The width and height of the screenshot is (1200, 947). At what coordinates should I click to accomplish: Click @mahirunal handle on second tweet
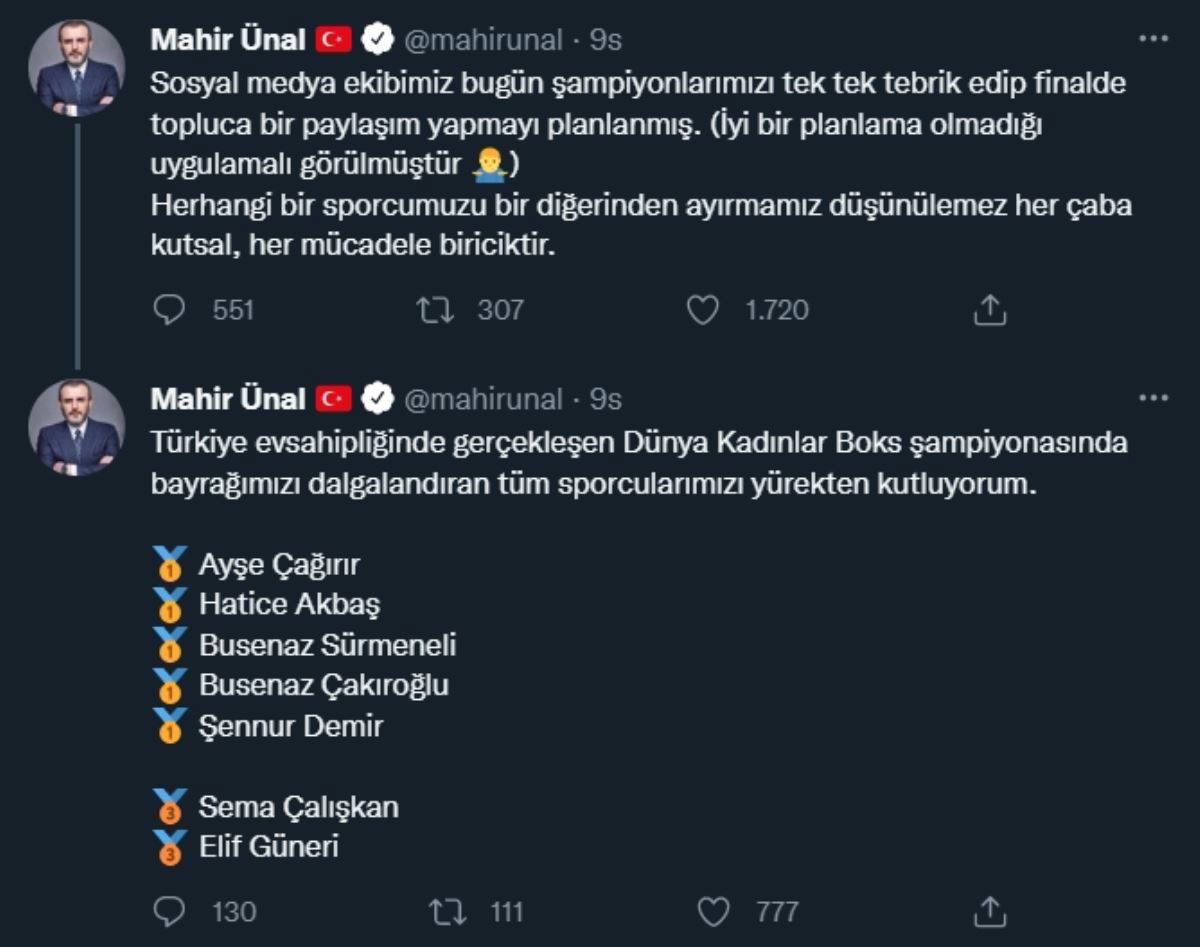pyautogui.click(x=482, y=400)
